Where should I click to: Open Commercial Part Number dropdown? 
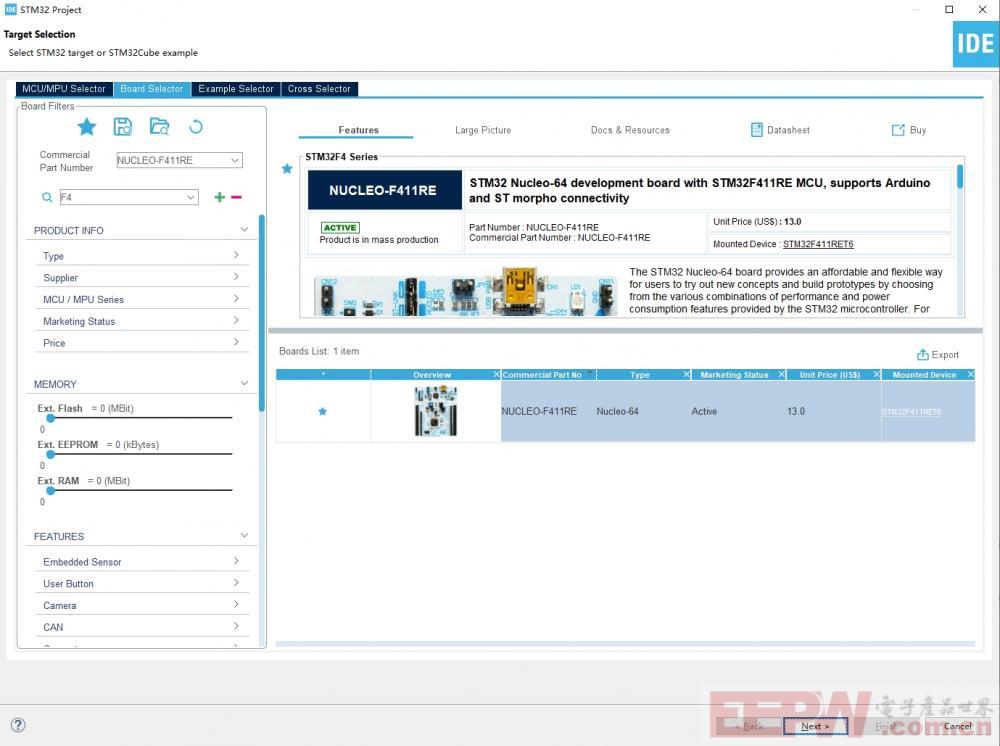(x=235, y=160)
